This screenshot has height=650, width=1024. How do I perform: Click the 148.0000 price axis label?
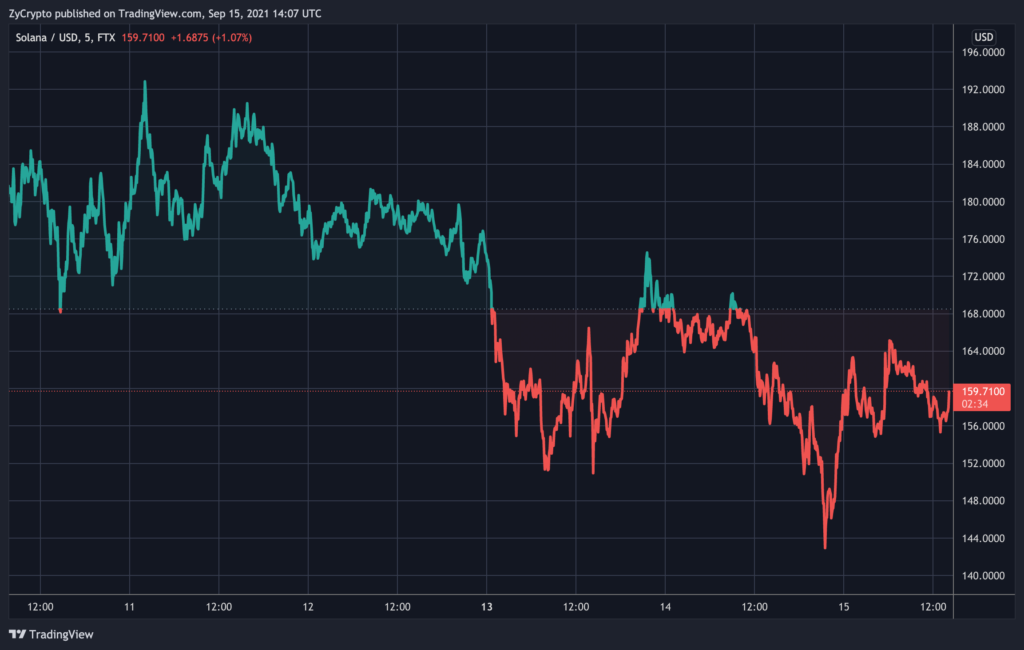pos(983,500)
